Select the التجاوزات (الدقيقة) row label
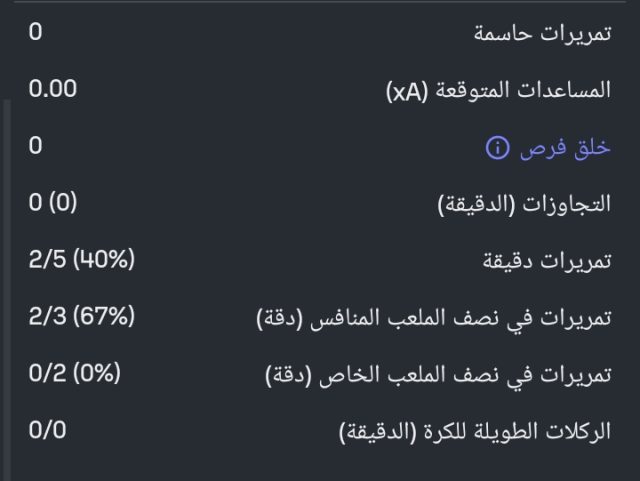The width and height of the screenshot is (640, 481). coord(524,205)
